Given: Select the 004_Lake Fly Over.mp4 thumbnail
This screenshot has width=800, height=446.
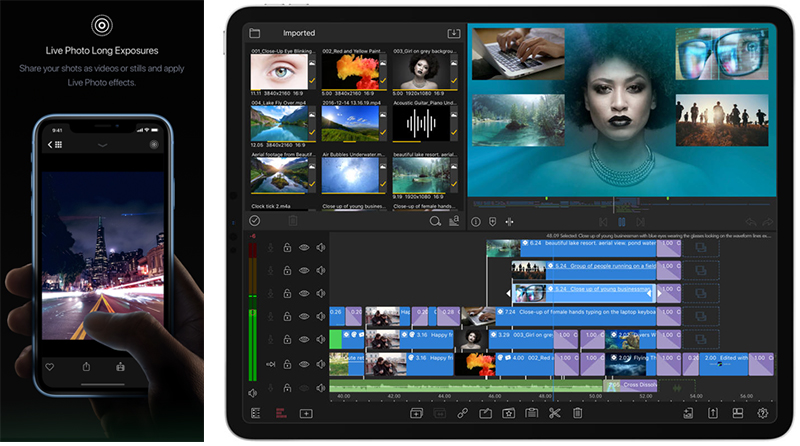Looking at the screenshot, I should coord(279,123).
